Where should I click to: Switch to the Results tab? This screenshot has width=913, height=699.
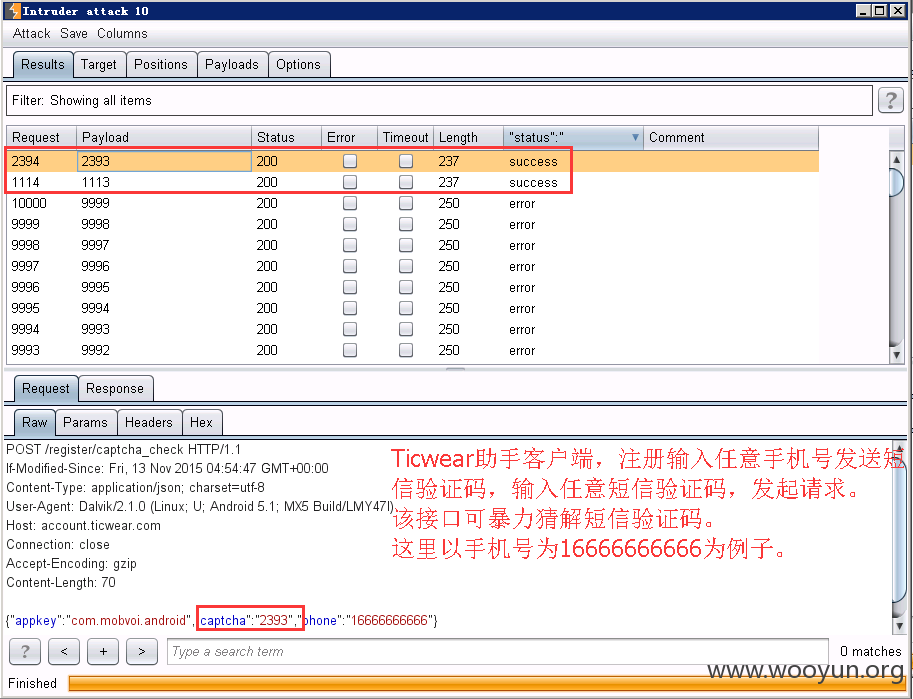[x=43, y=65]
